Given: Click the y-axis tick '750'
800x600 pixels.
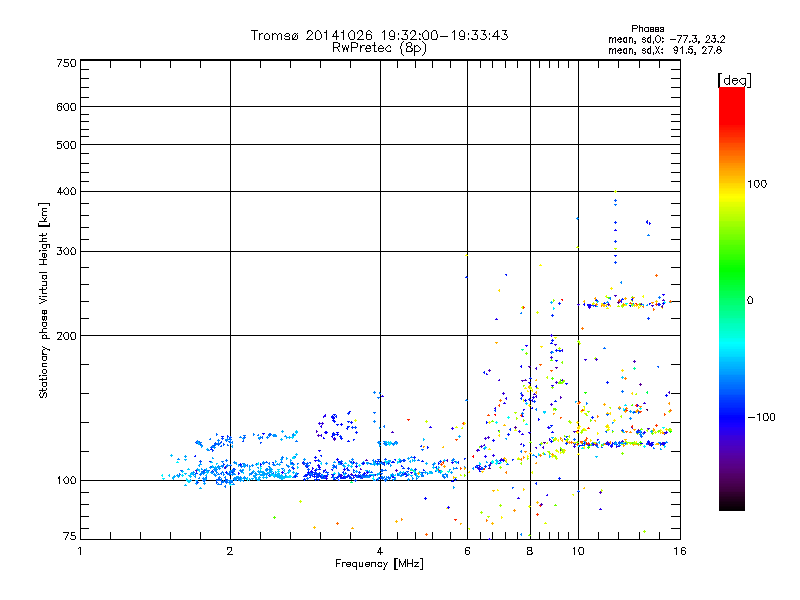Looking at the screenshot, I should coord(66,63).
